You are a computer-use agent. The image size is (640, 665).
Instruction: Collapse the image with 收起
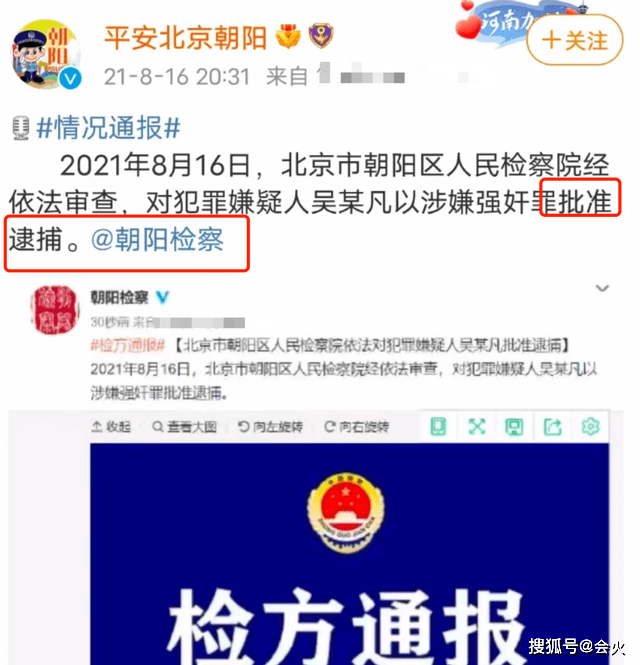[111, 427]
